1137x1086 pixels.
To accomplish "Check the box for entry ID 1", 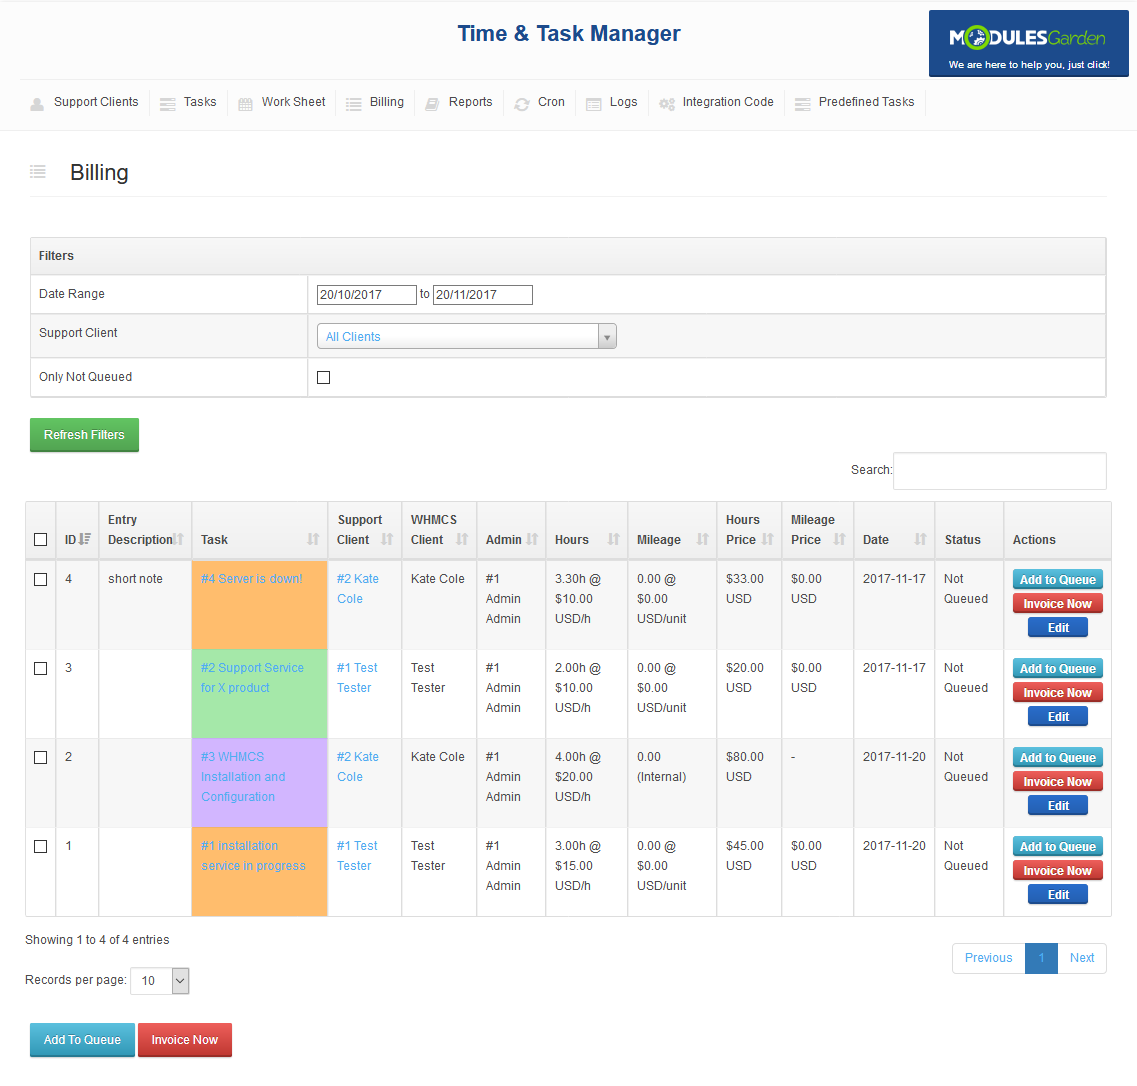I will (x=41, y=847).
